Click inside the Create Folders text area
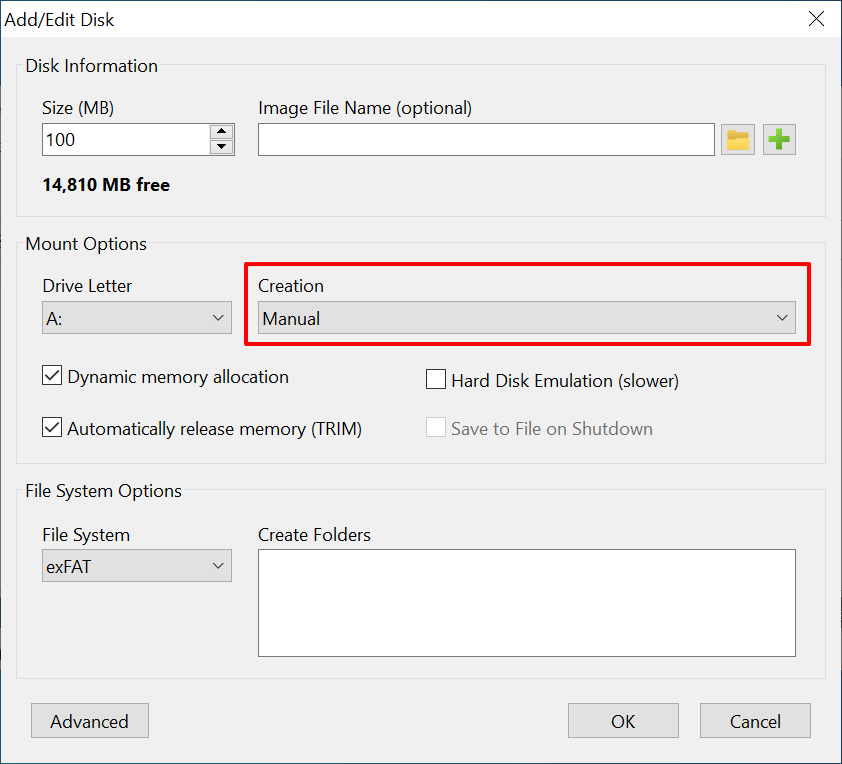Viewport: 842px width, 764px height. click(x=527, y=603)
